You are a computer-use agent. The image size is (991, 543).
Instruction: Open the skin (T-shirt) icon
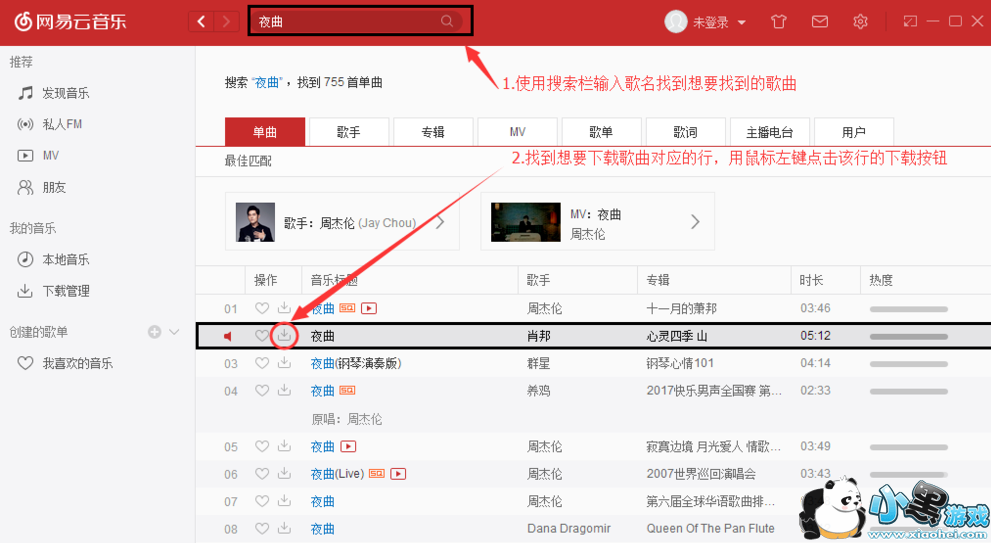(779, 21)
